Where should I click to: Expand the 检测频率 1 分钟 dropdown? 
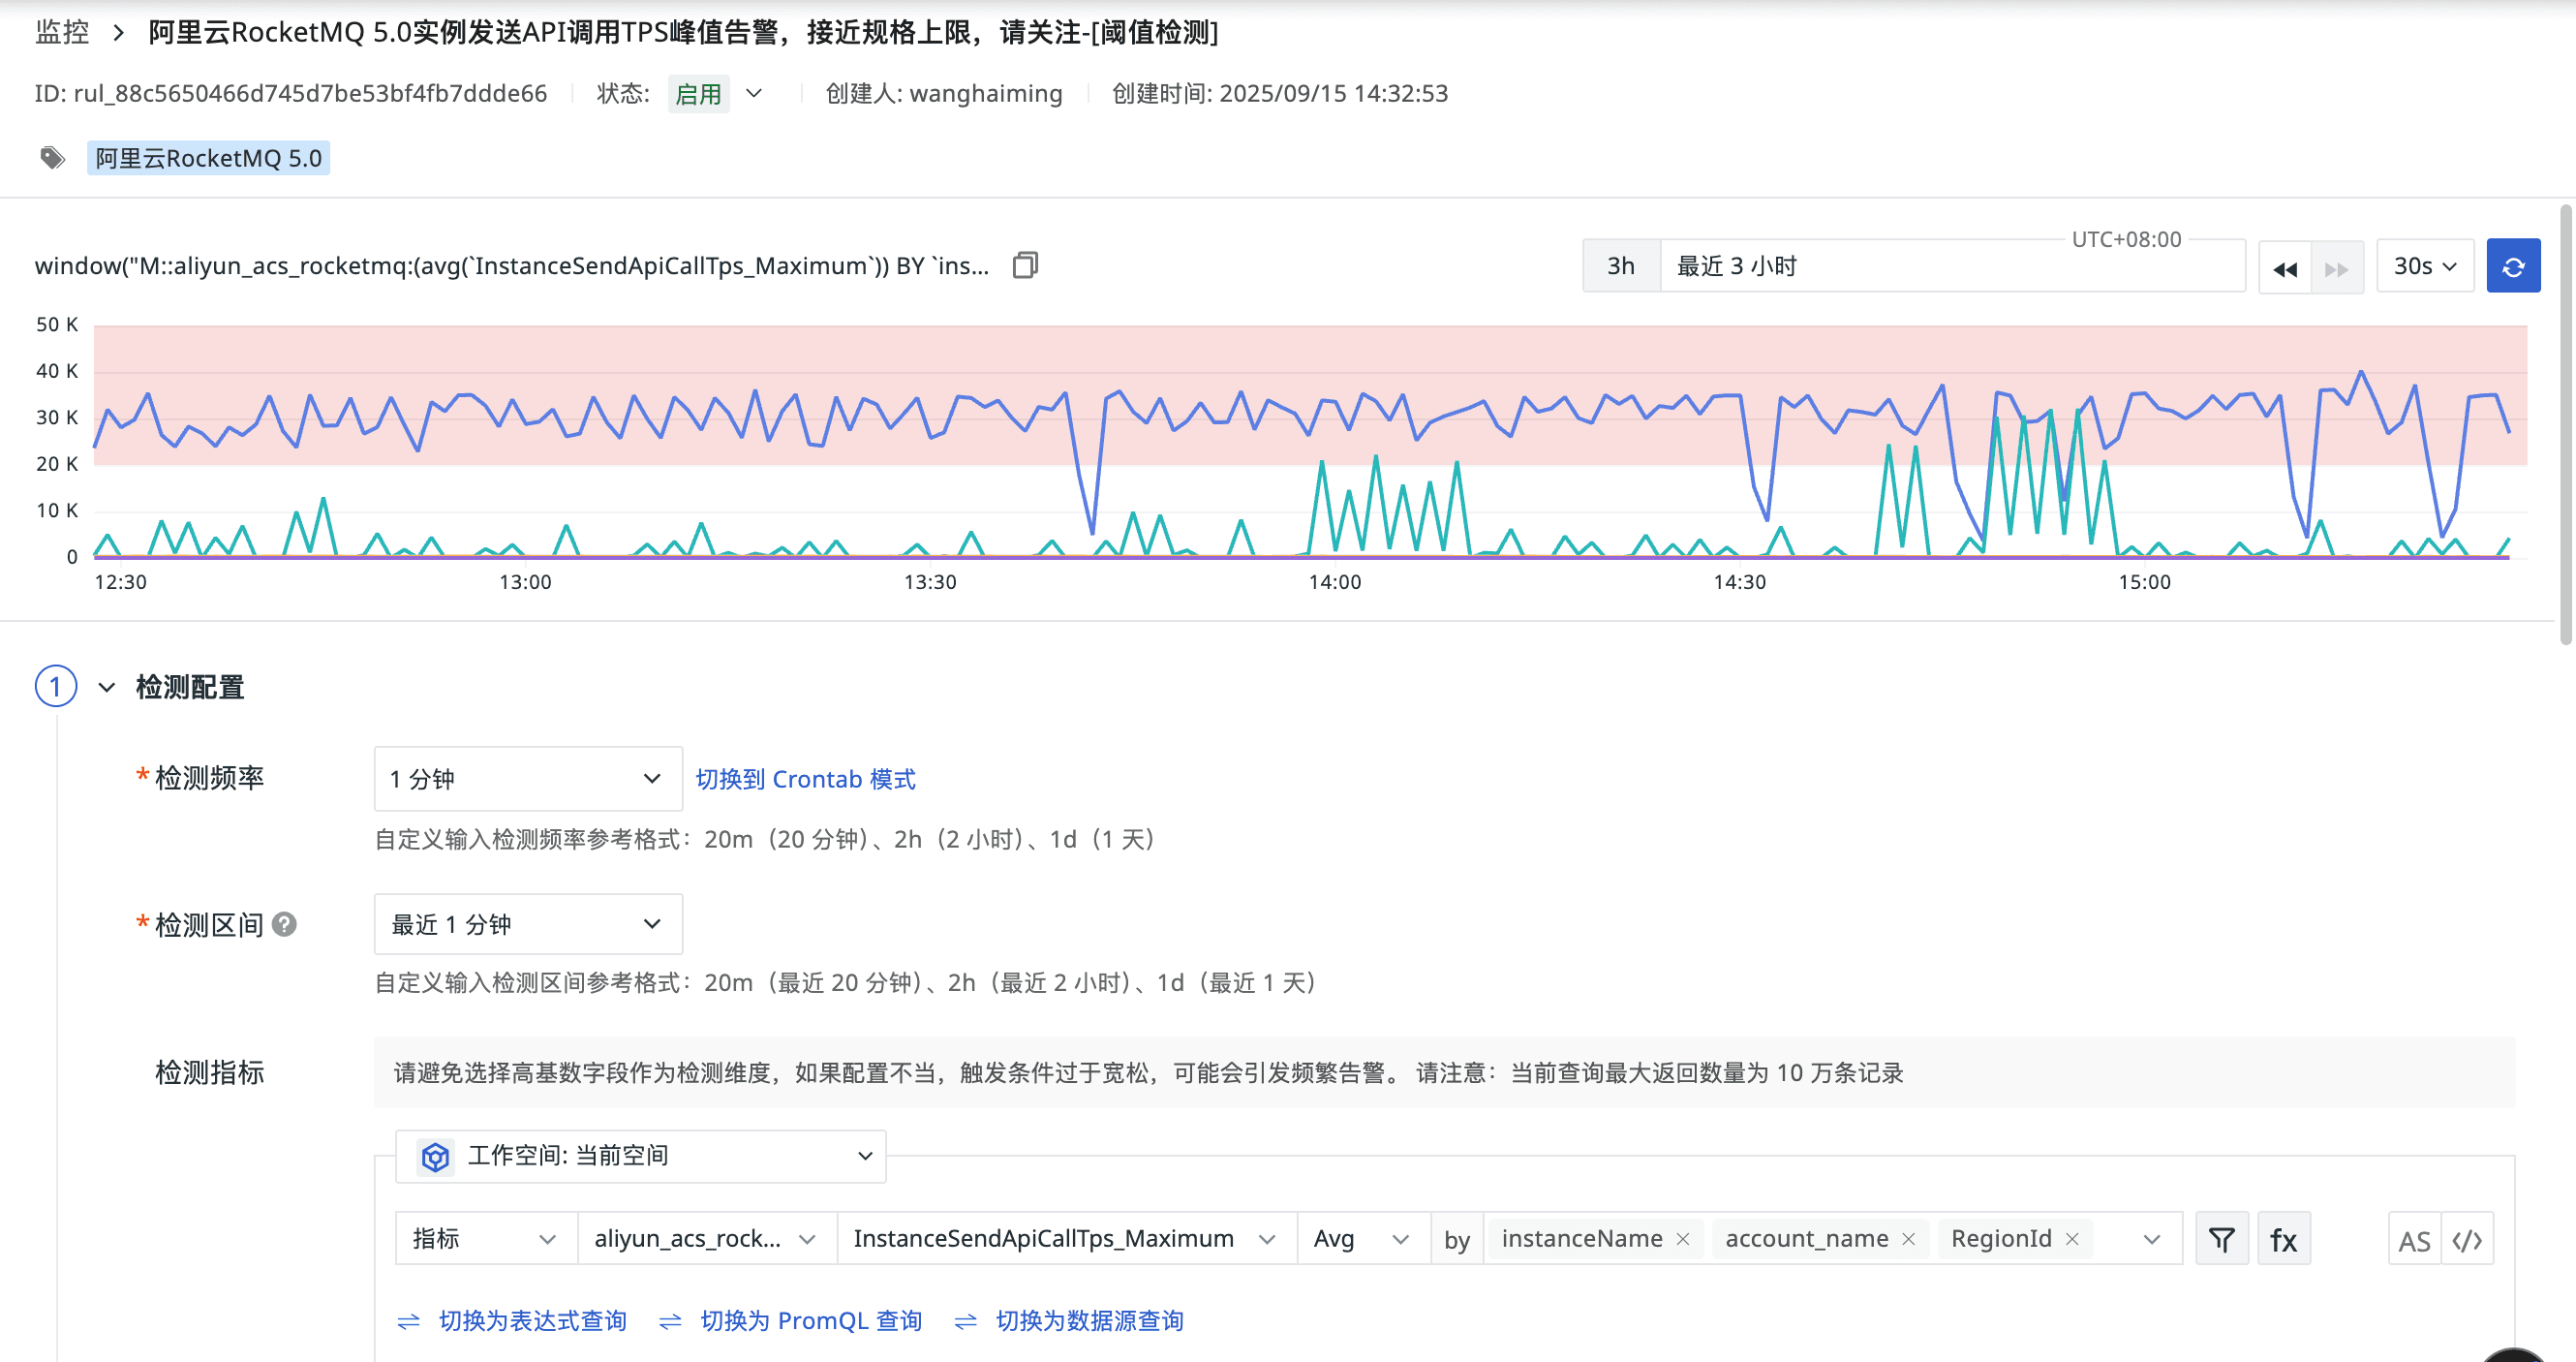pos(527,778)
